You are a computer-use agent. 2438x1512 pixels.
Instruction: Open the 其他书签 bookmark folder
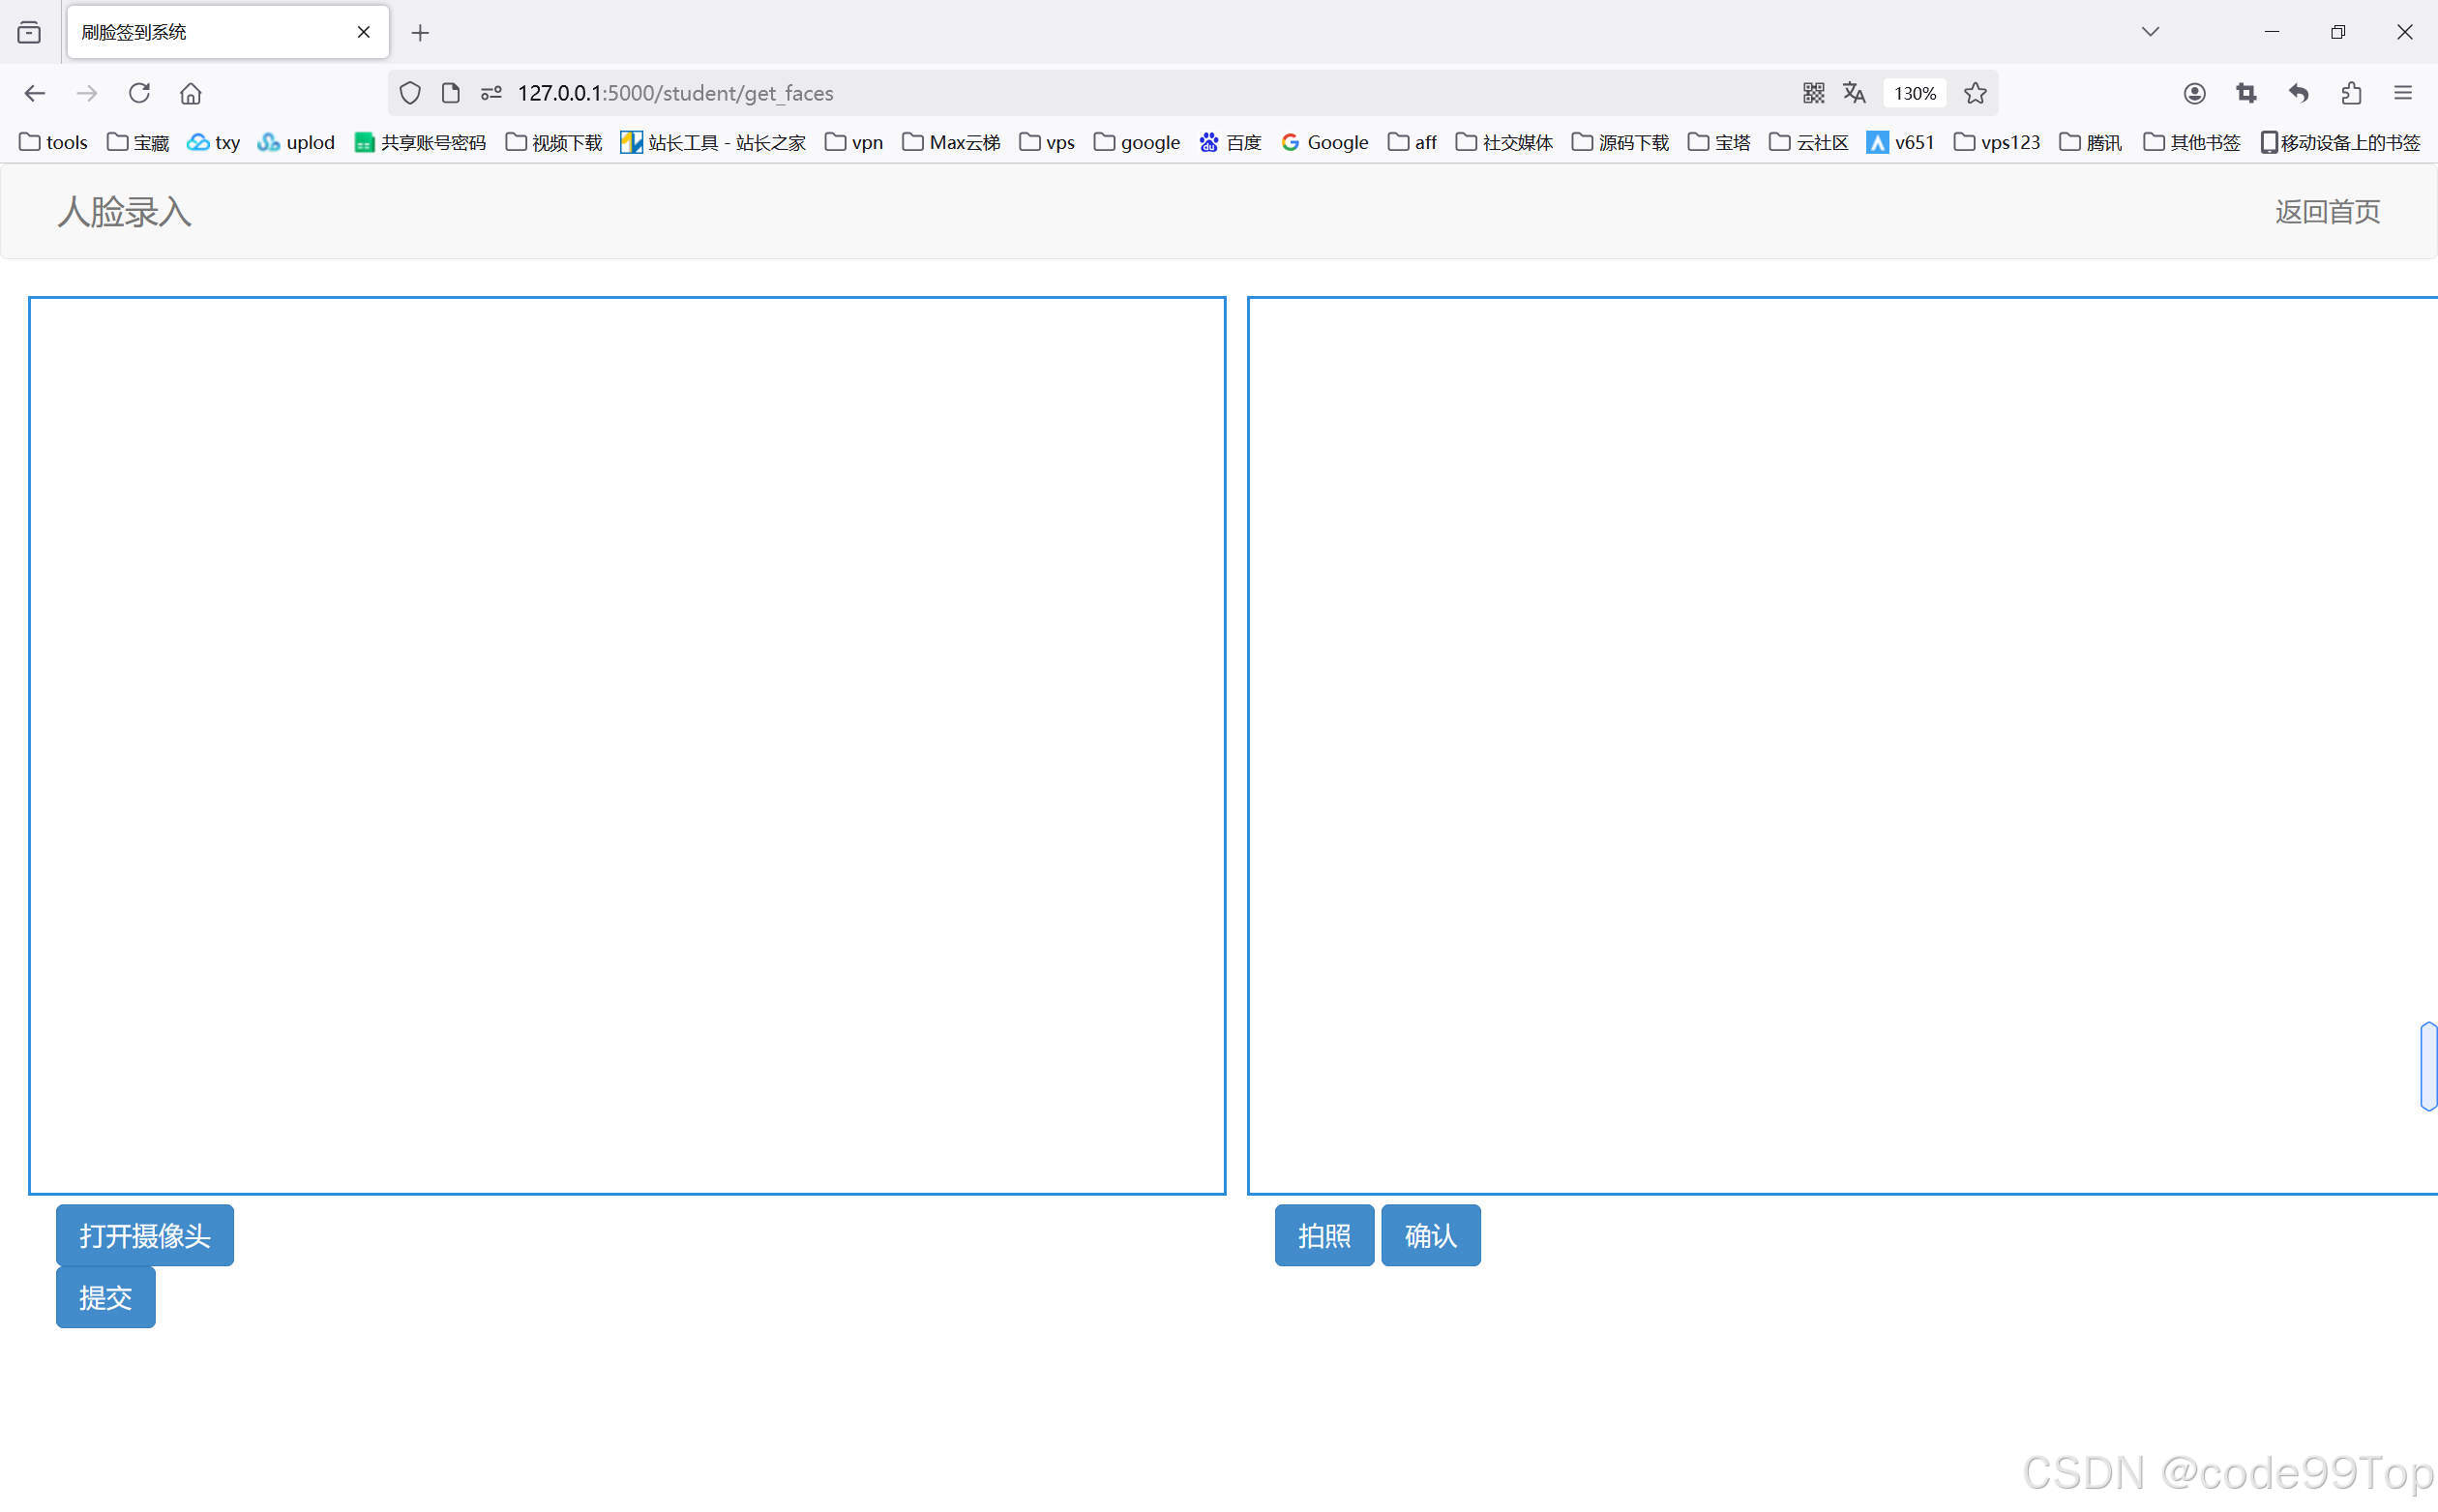pos(2192,142)
